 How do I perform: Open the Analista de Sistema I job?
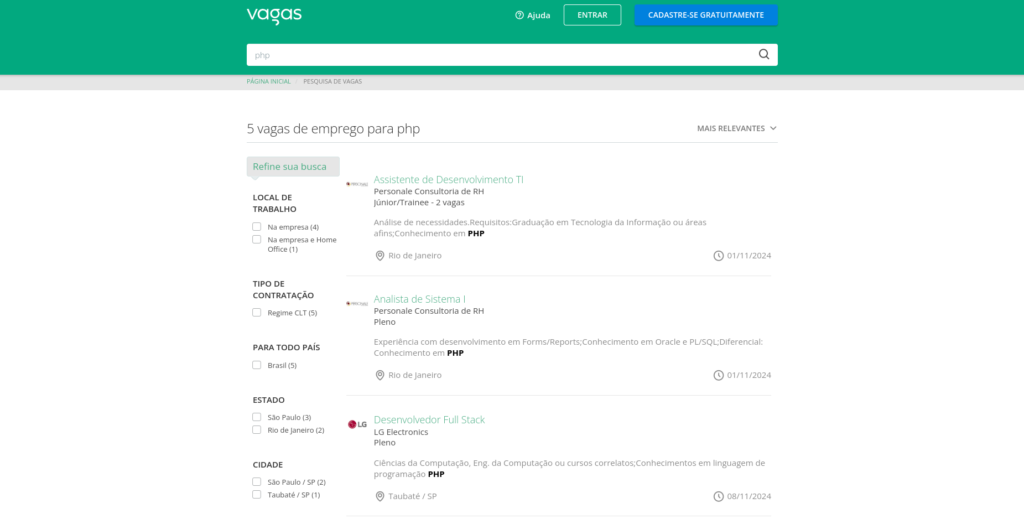[x=419, y=299]
